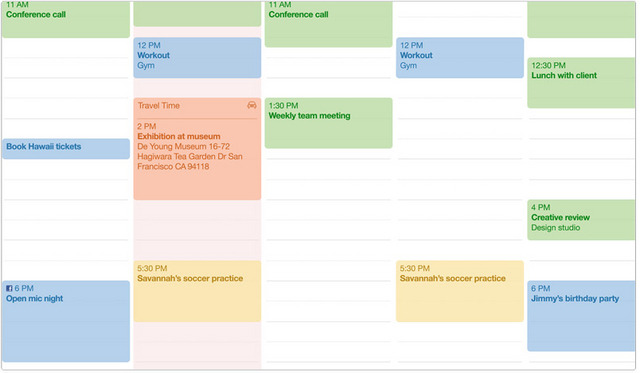Click the second 11 AM Conference call event
640x373 pixels.
[329, 23]
